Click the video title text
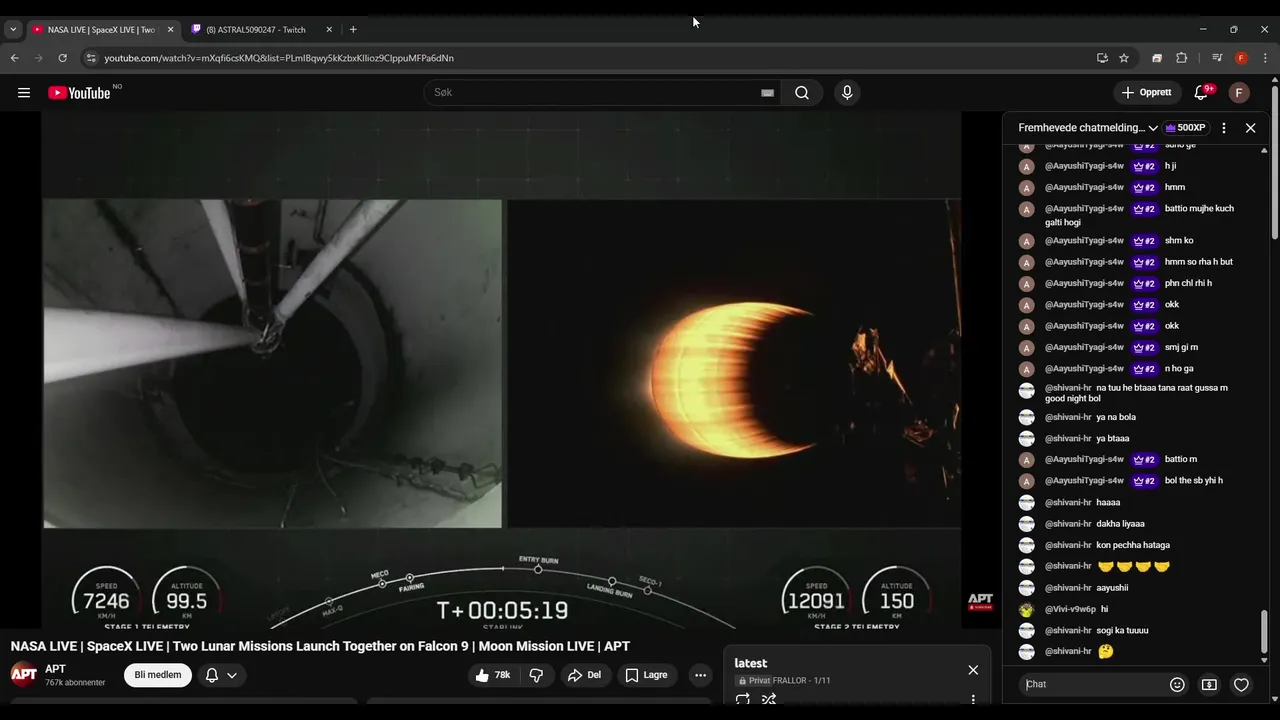 coord(320,646)
